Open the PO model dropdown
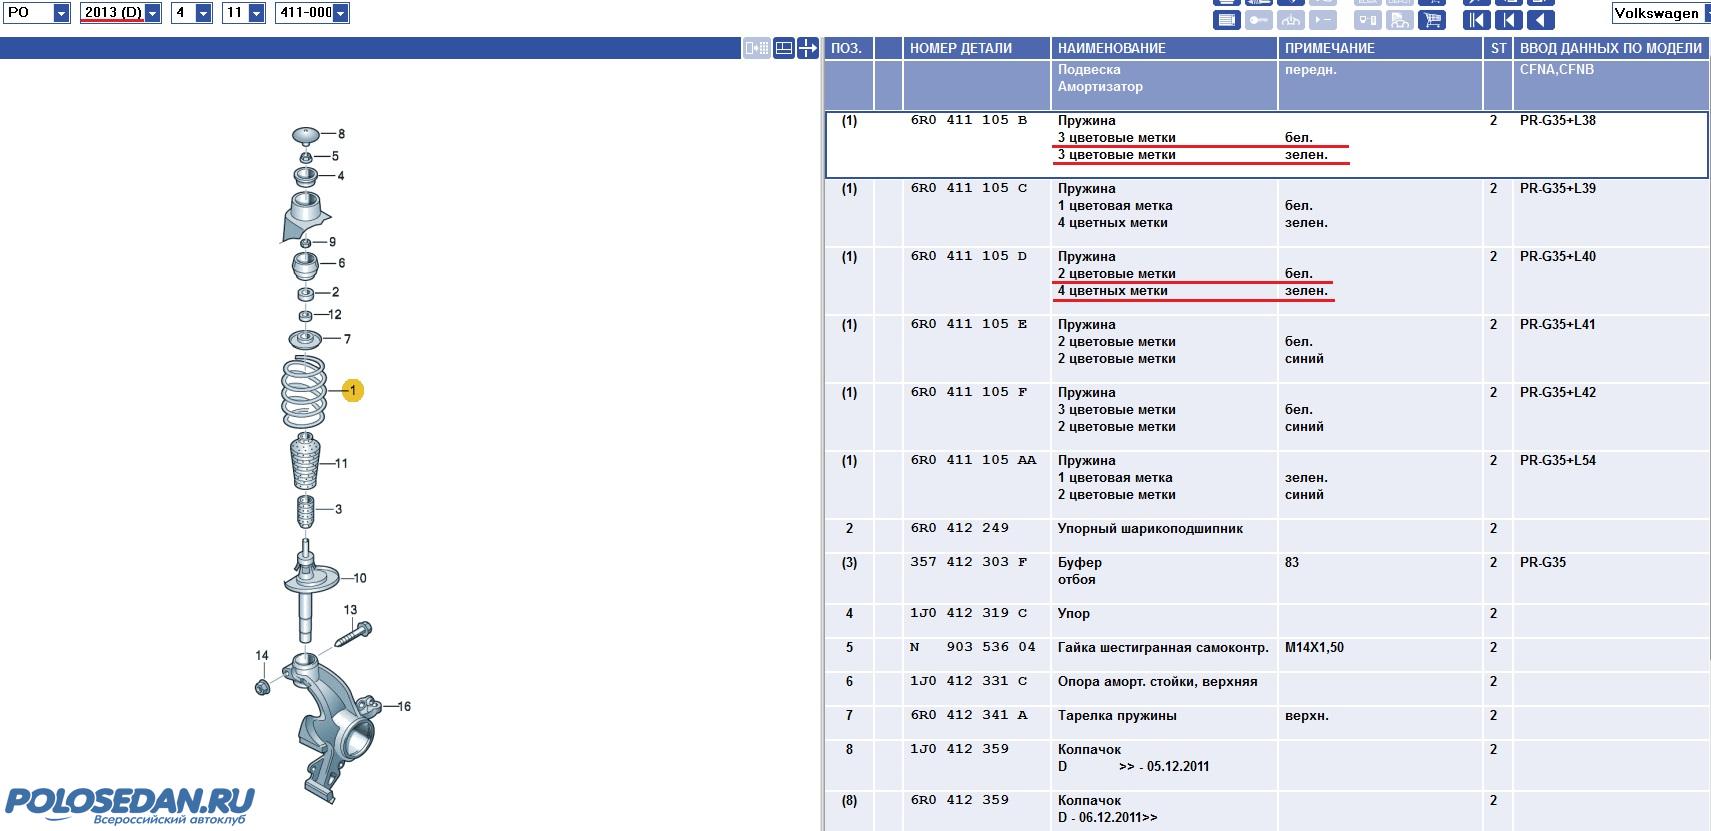Image resolution: width=1711 pixels, height=831 pixels. click(61, 13)
